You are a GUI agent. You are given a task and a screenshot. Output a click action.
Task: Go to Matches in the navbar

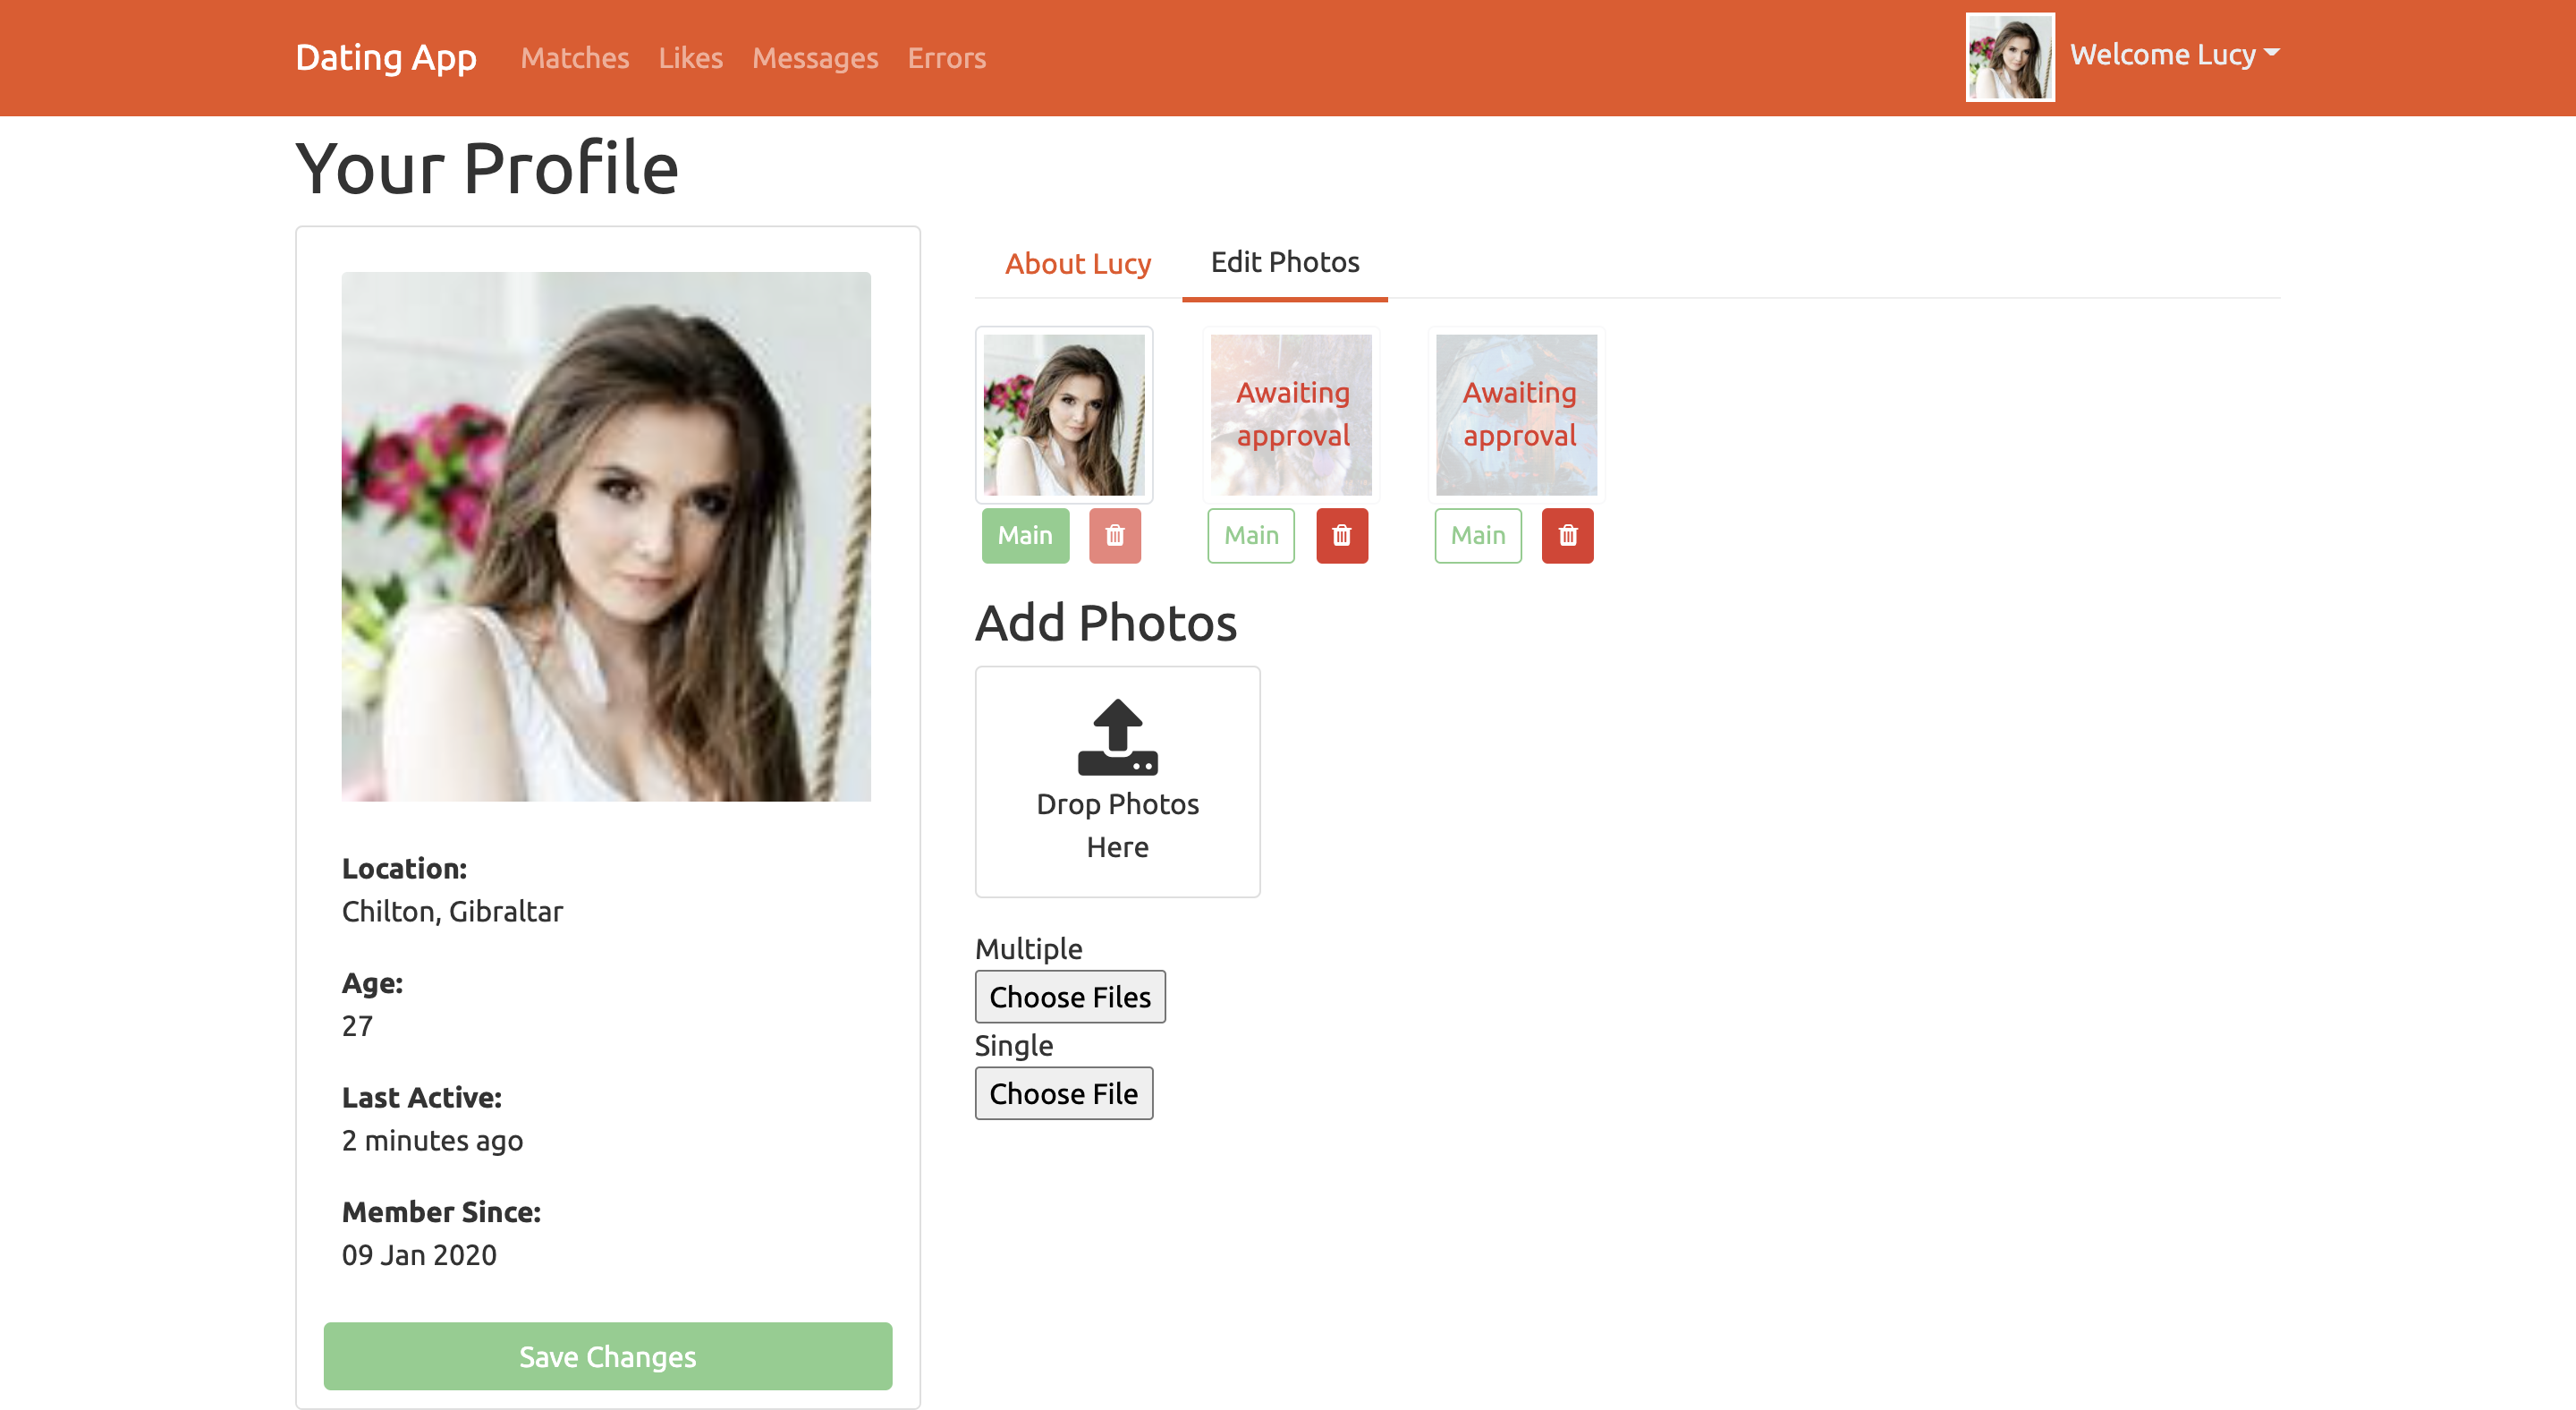(574, 58)
